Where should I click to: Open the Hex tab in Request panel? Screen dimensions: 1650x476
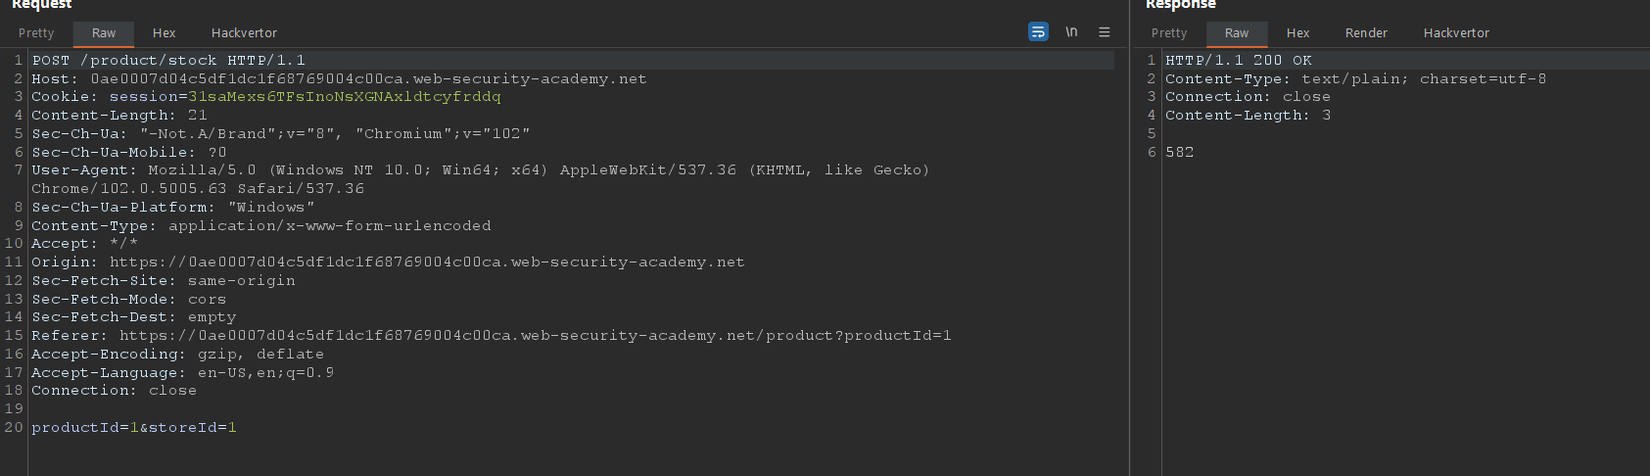(x=164, y=33)
